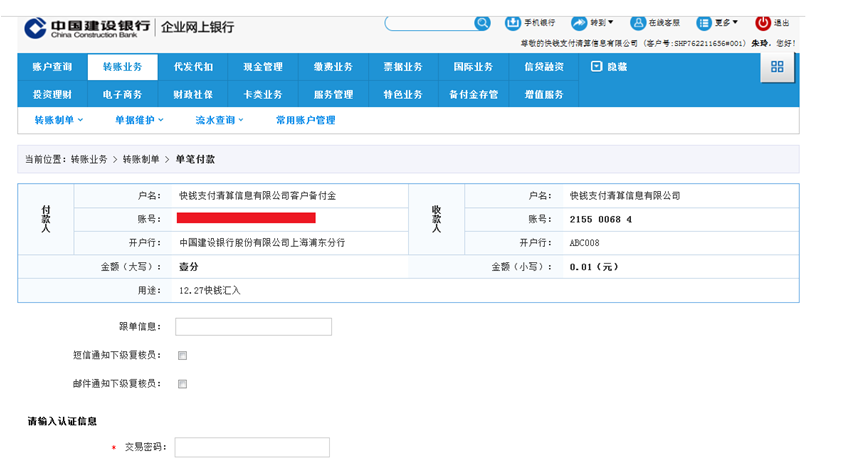The width and height of the screenshot is (850, 473).
Task: Open the 在线客服 customer service icon
Action: pos(638,23)
